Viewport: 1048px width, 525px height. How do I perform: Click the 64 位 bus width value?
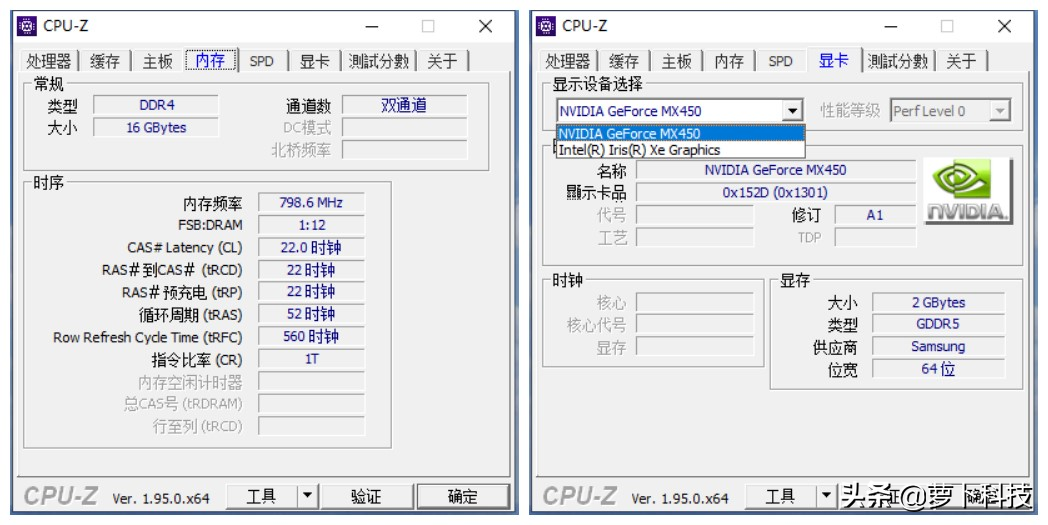coord(938,369)
